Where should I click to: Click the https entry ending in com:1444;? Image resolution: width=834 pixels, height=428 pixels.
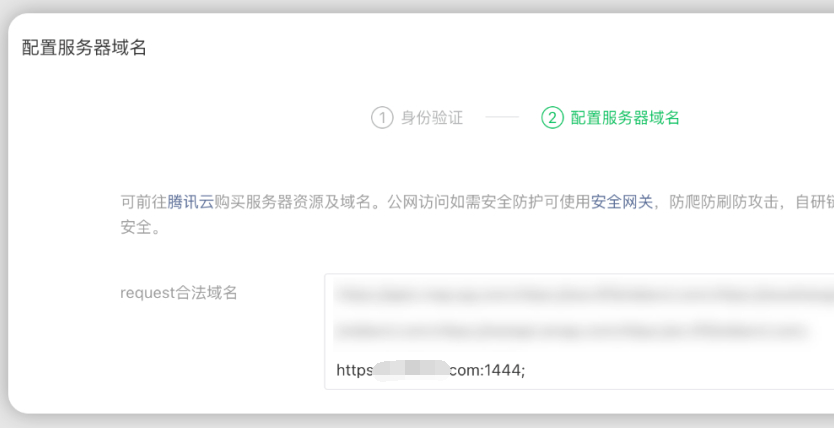430,370
